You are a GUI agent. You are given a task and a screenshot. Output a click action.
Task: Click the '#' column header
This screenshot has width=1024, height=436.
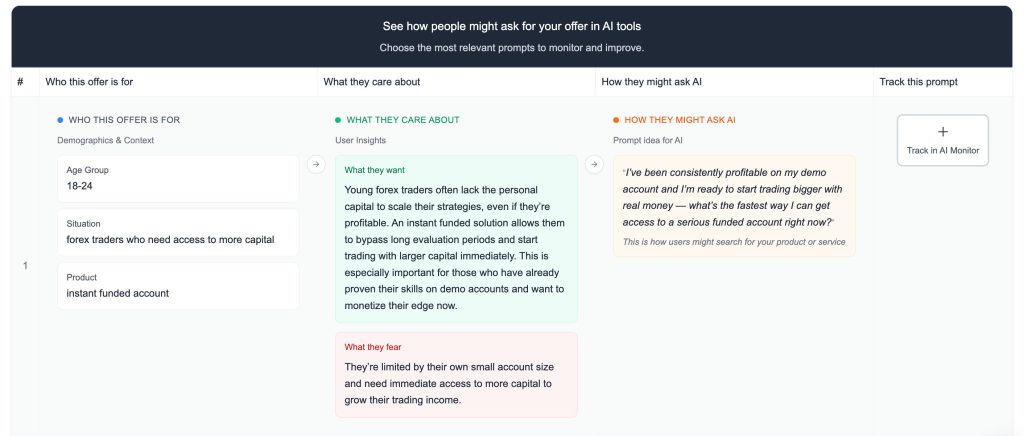coord(20,82)
